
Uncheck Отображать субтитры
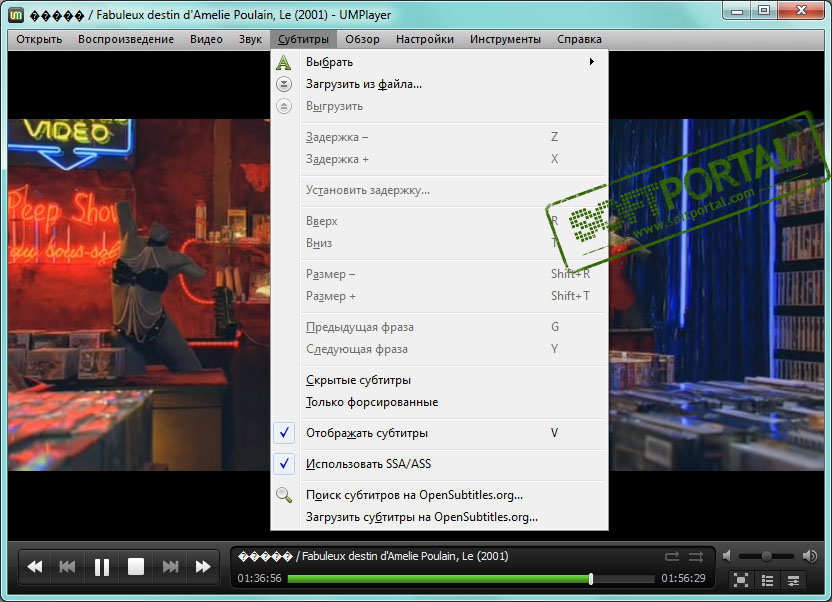439,433
